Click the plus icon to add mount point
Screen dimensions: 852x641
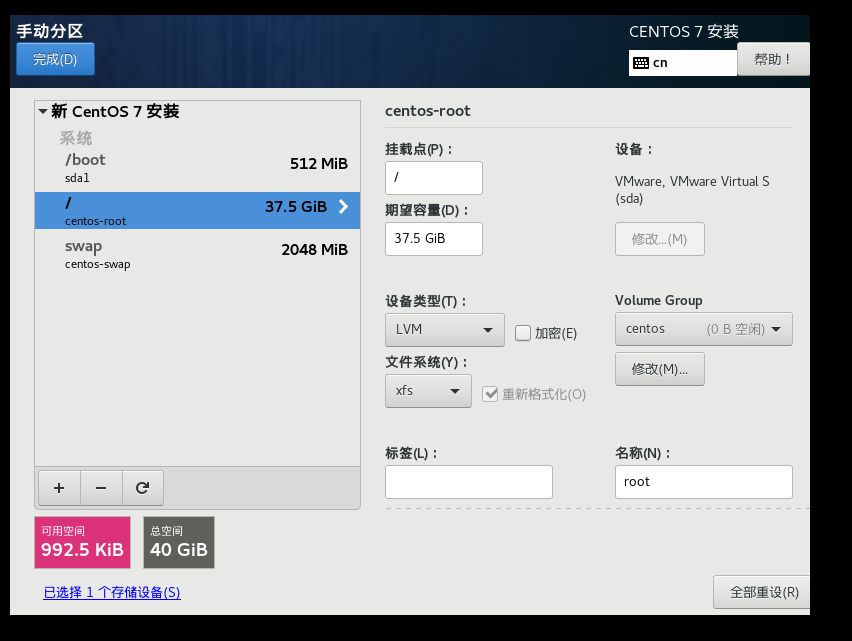[59, 488]
